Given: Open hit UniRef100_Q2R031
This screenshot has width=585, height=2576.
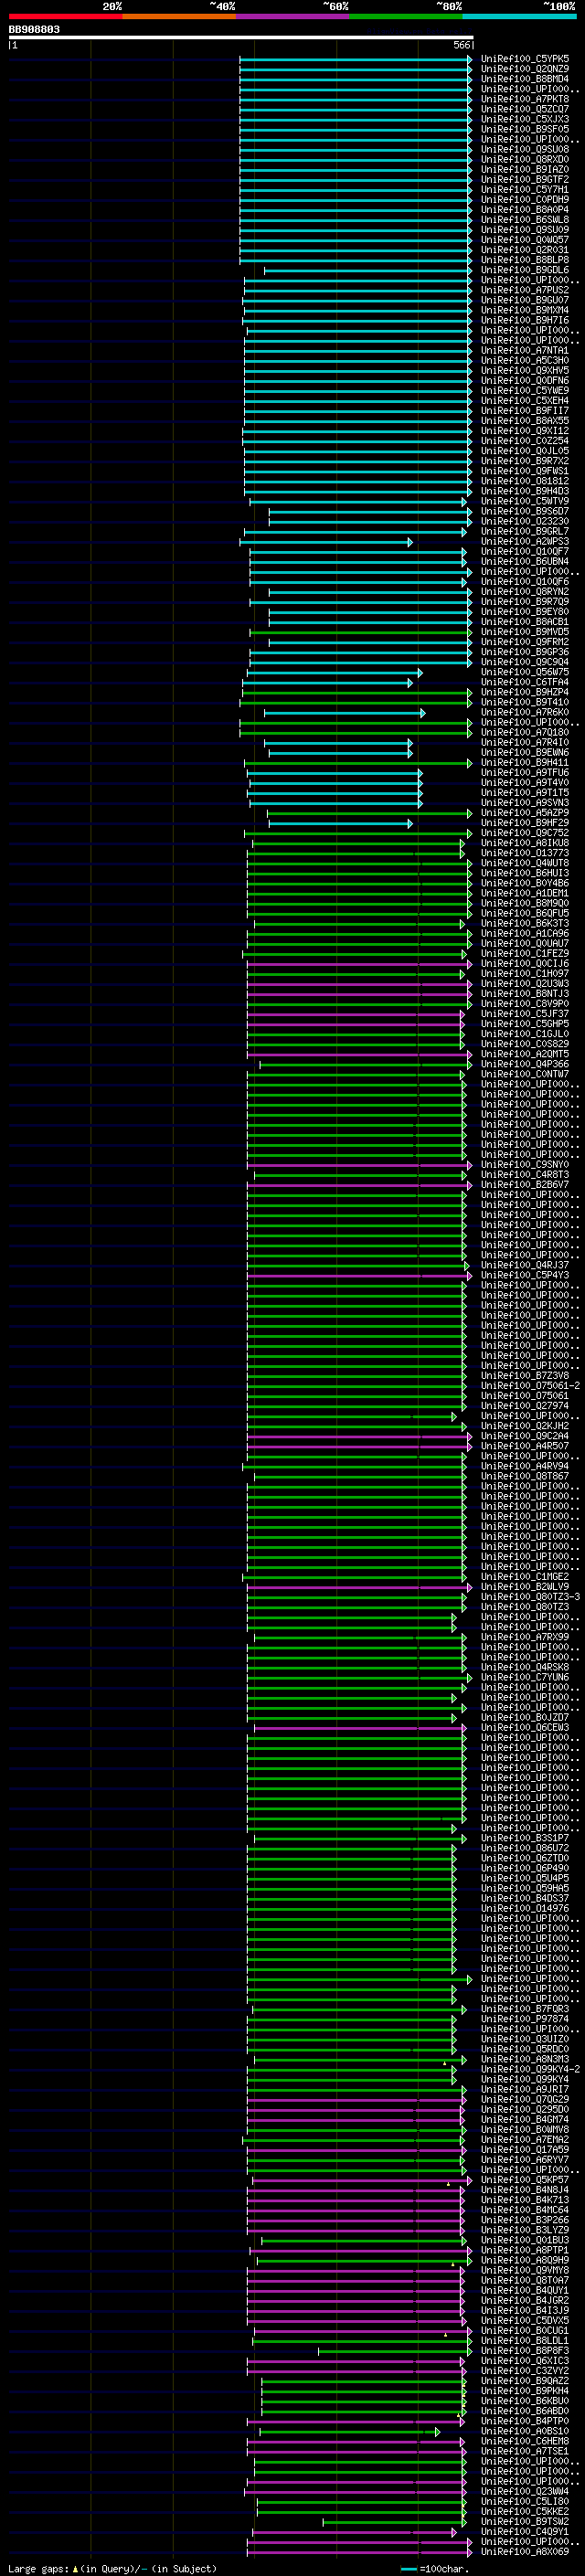Looking at the screenshot, I should point(525,250).
